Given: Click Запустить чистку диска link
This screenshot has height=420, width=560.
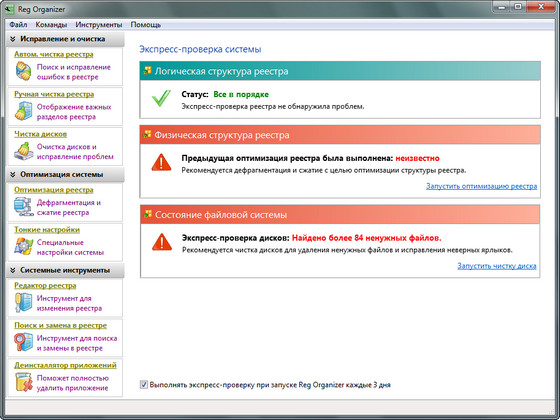Looking at the screenshot, I should click(x=497, y=266).
